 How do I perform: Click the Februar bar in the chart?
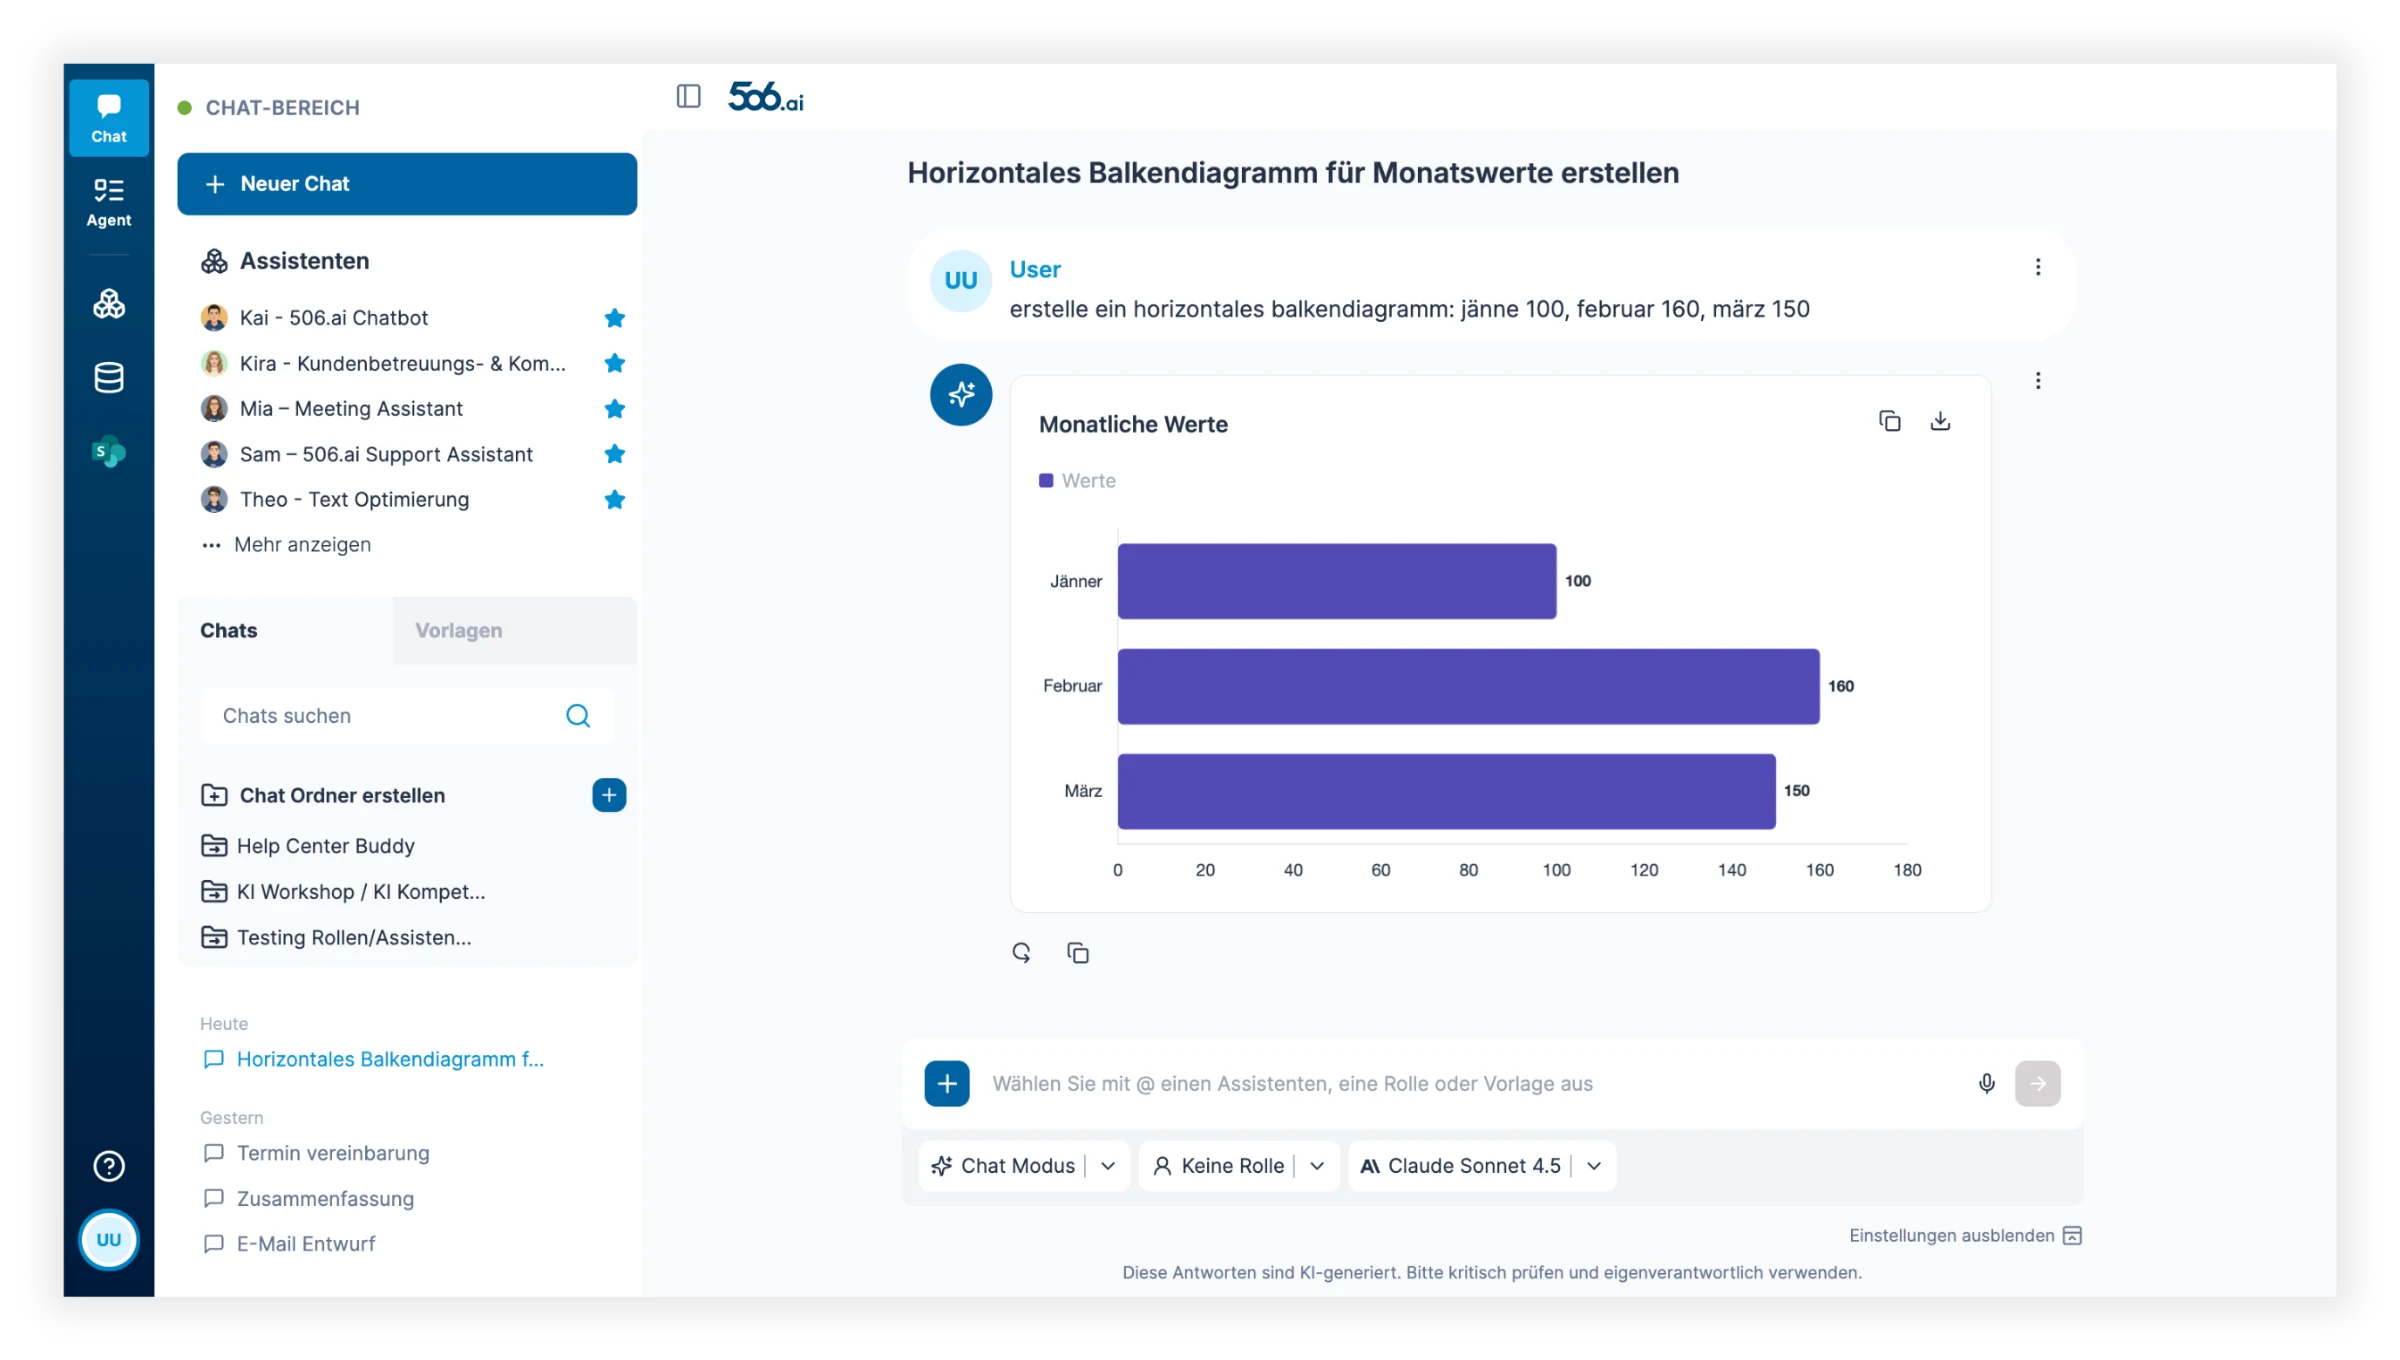coord(1469,686)
